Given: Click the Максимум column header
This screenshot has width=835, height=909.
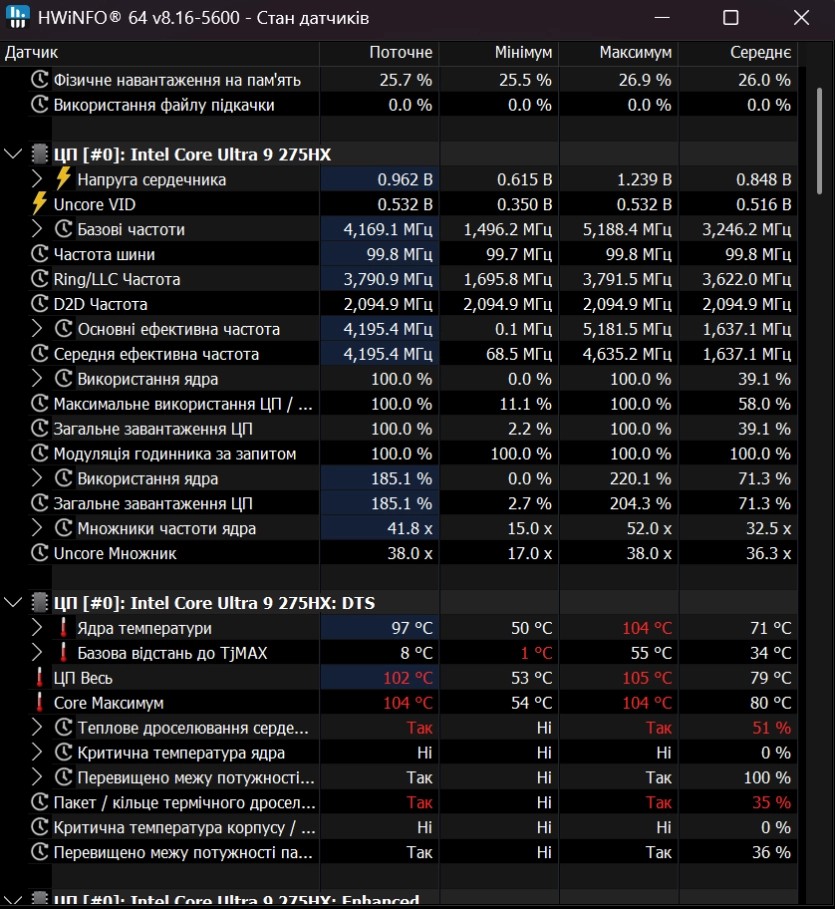Looking at the screenshot, I should click(635, 52).
